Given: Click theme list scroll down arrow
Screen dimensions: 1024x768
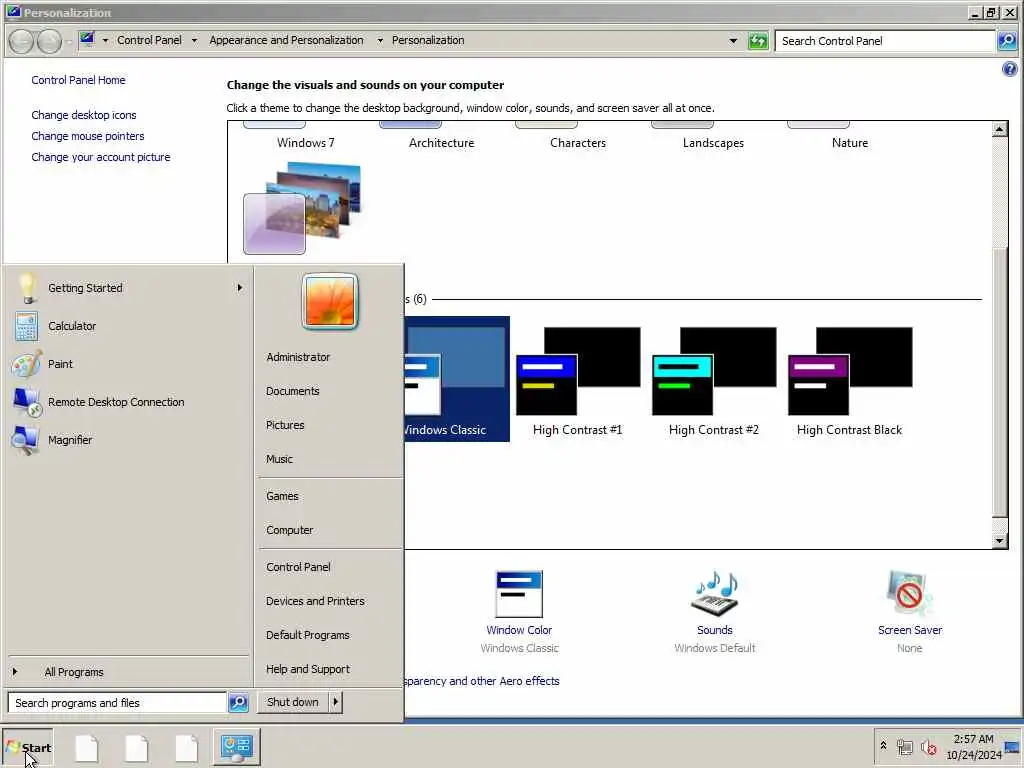Looking at the screenshot, I should [1000, 541].
